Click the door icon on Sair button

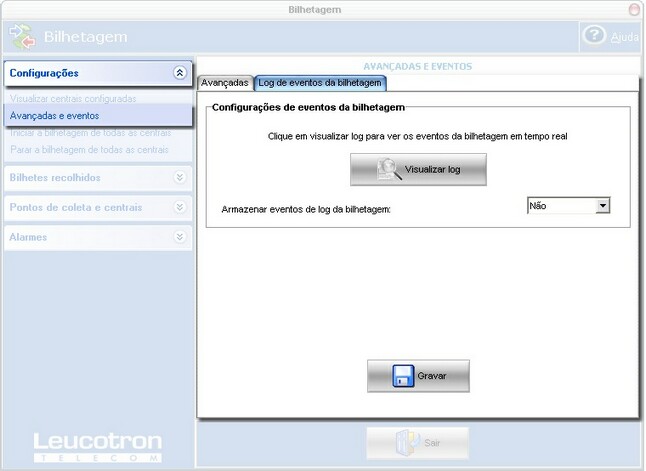(x=407, y=443)
